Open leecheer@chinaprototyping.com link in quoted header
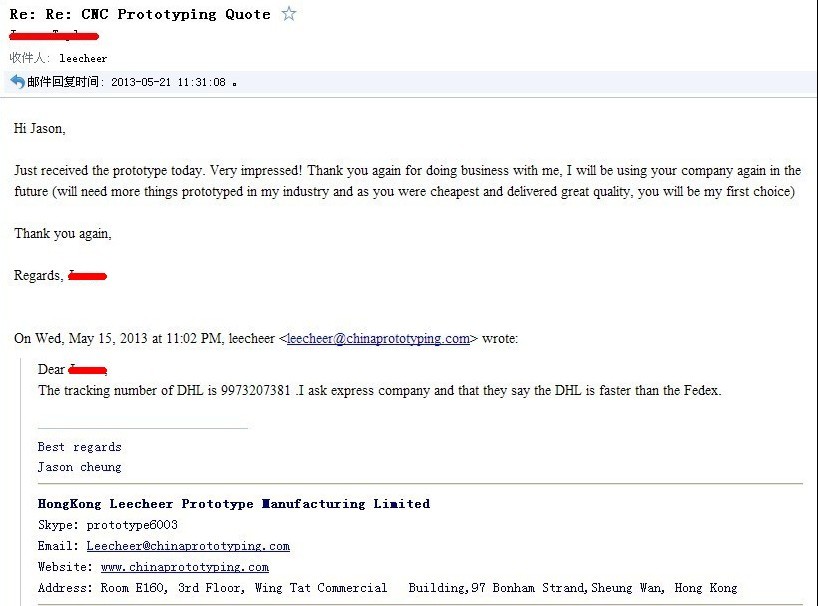This screenshot has width=818, height=606. 378,338
